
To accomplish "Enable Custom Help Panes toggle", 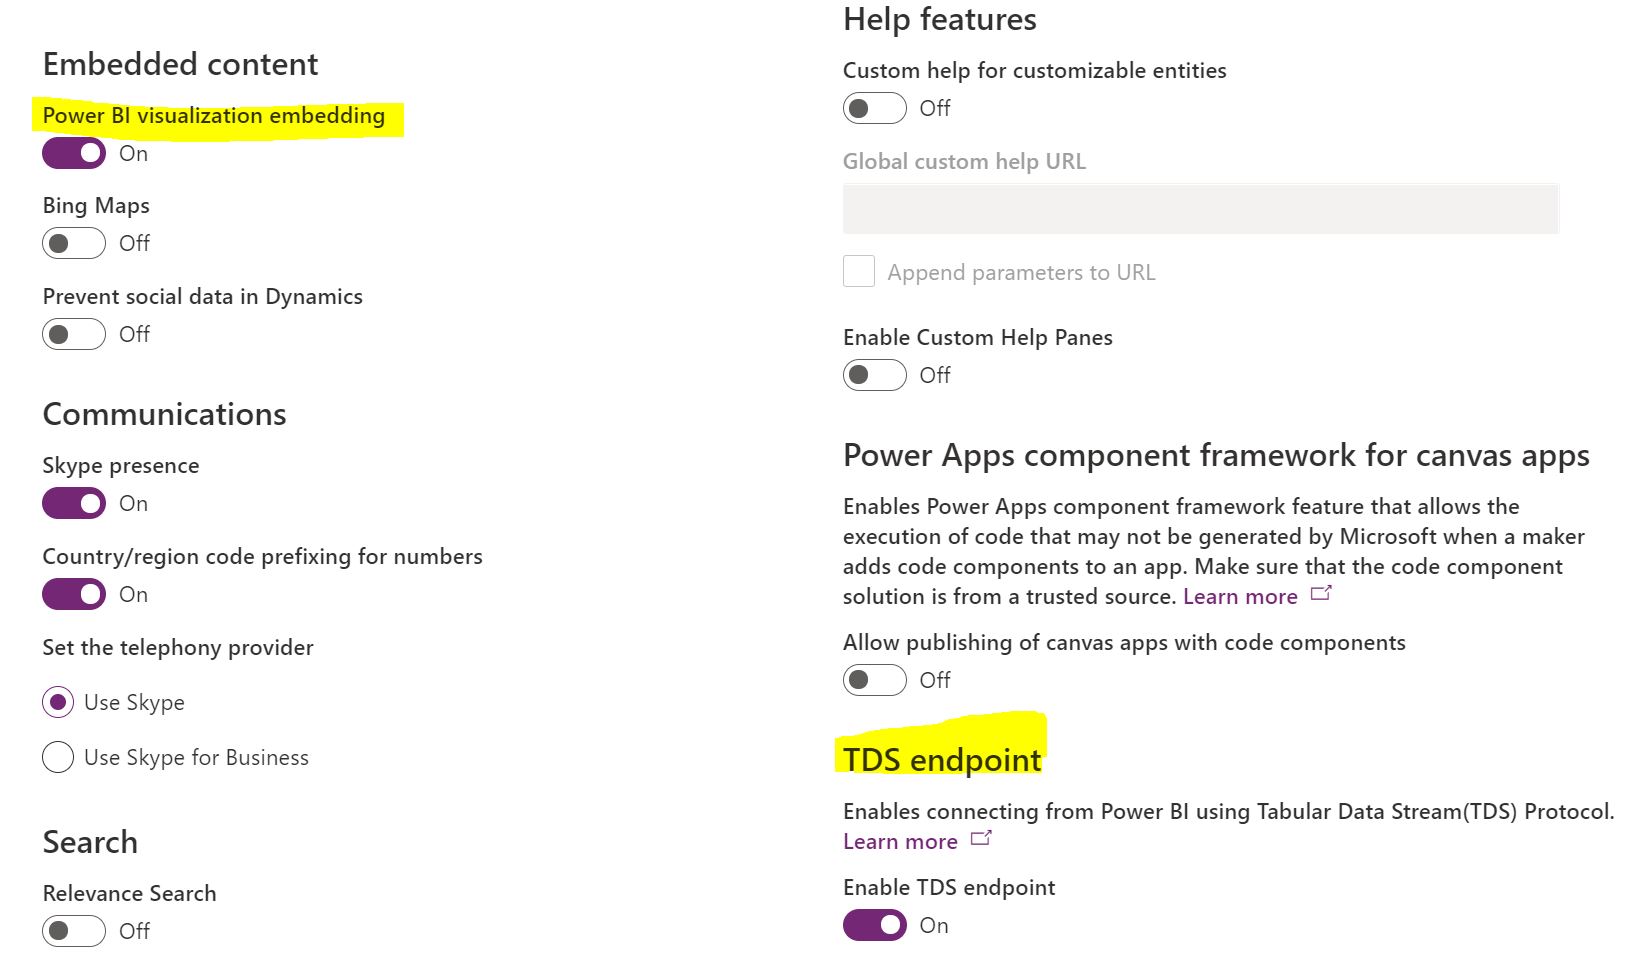I will [875, 375].
